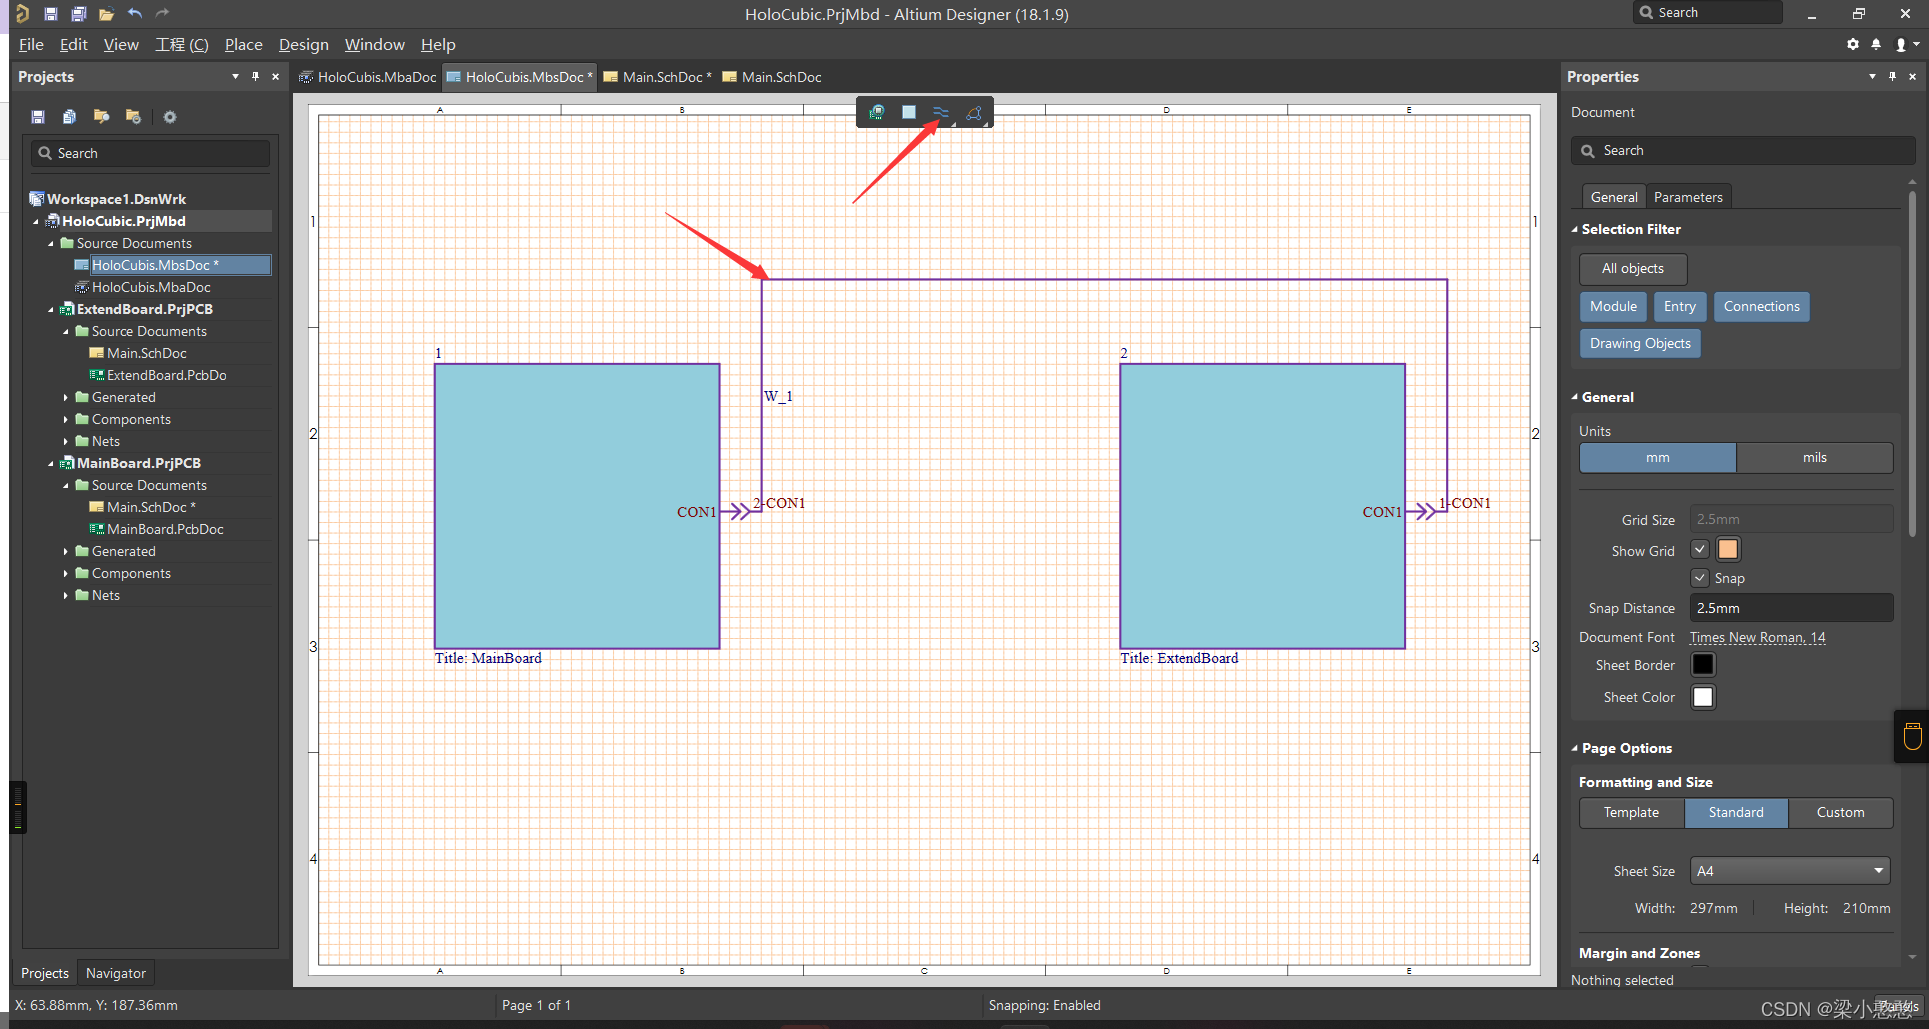
Task: Open the Sheet Border color swatch
Action: point(1703,665)
